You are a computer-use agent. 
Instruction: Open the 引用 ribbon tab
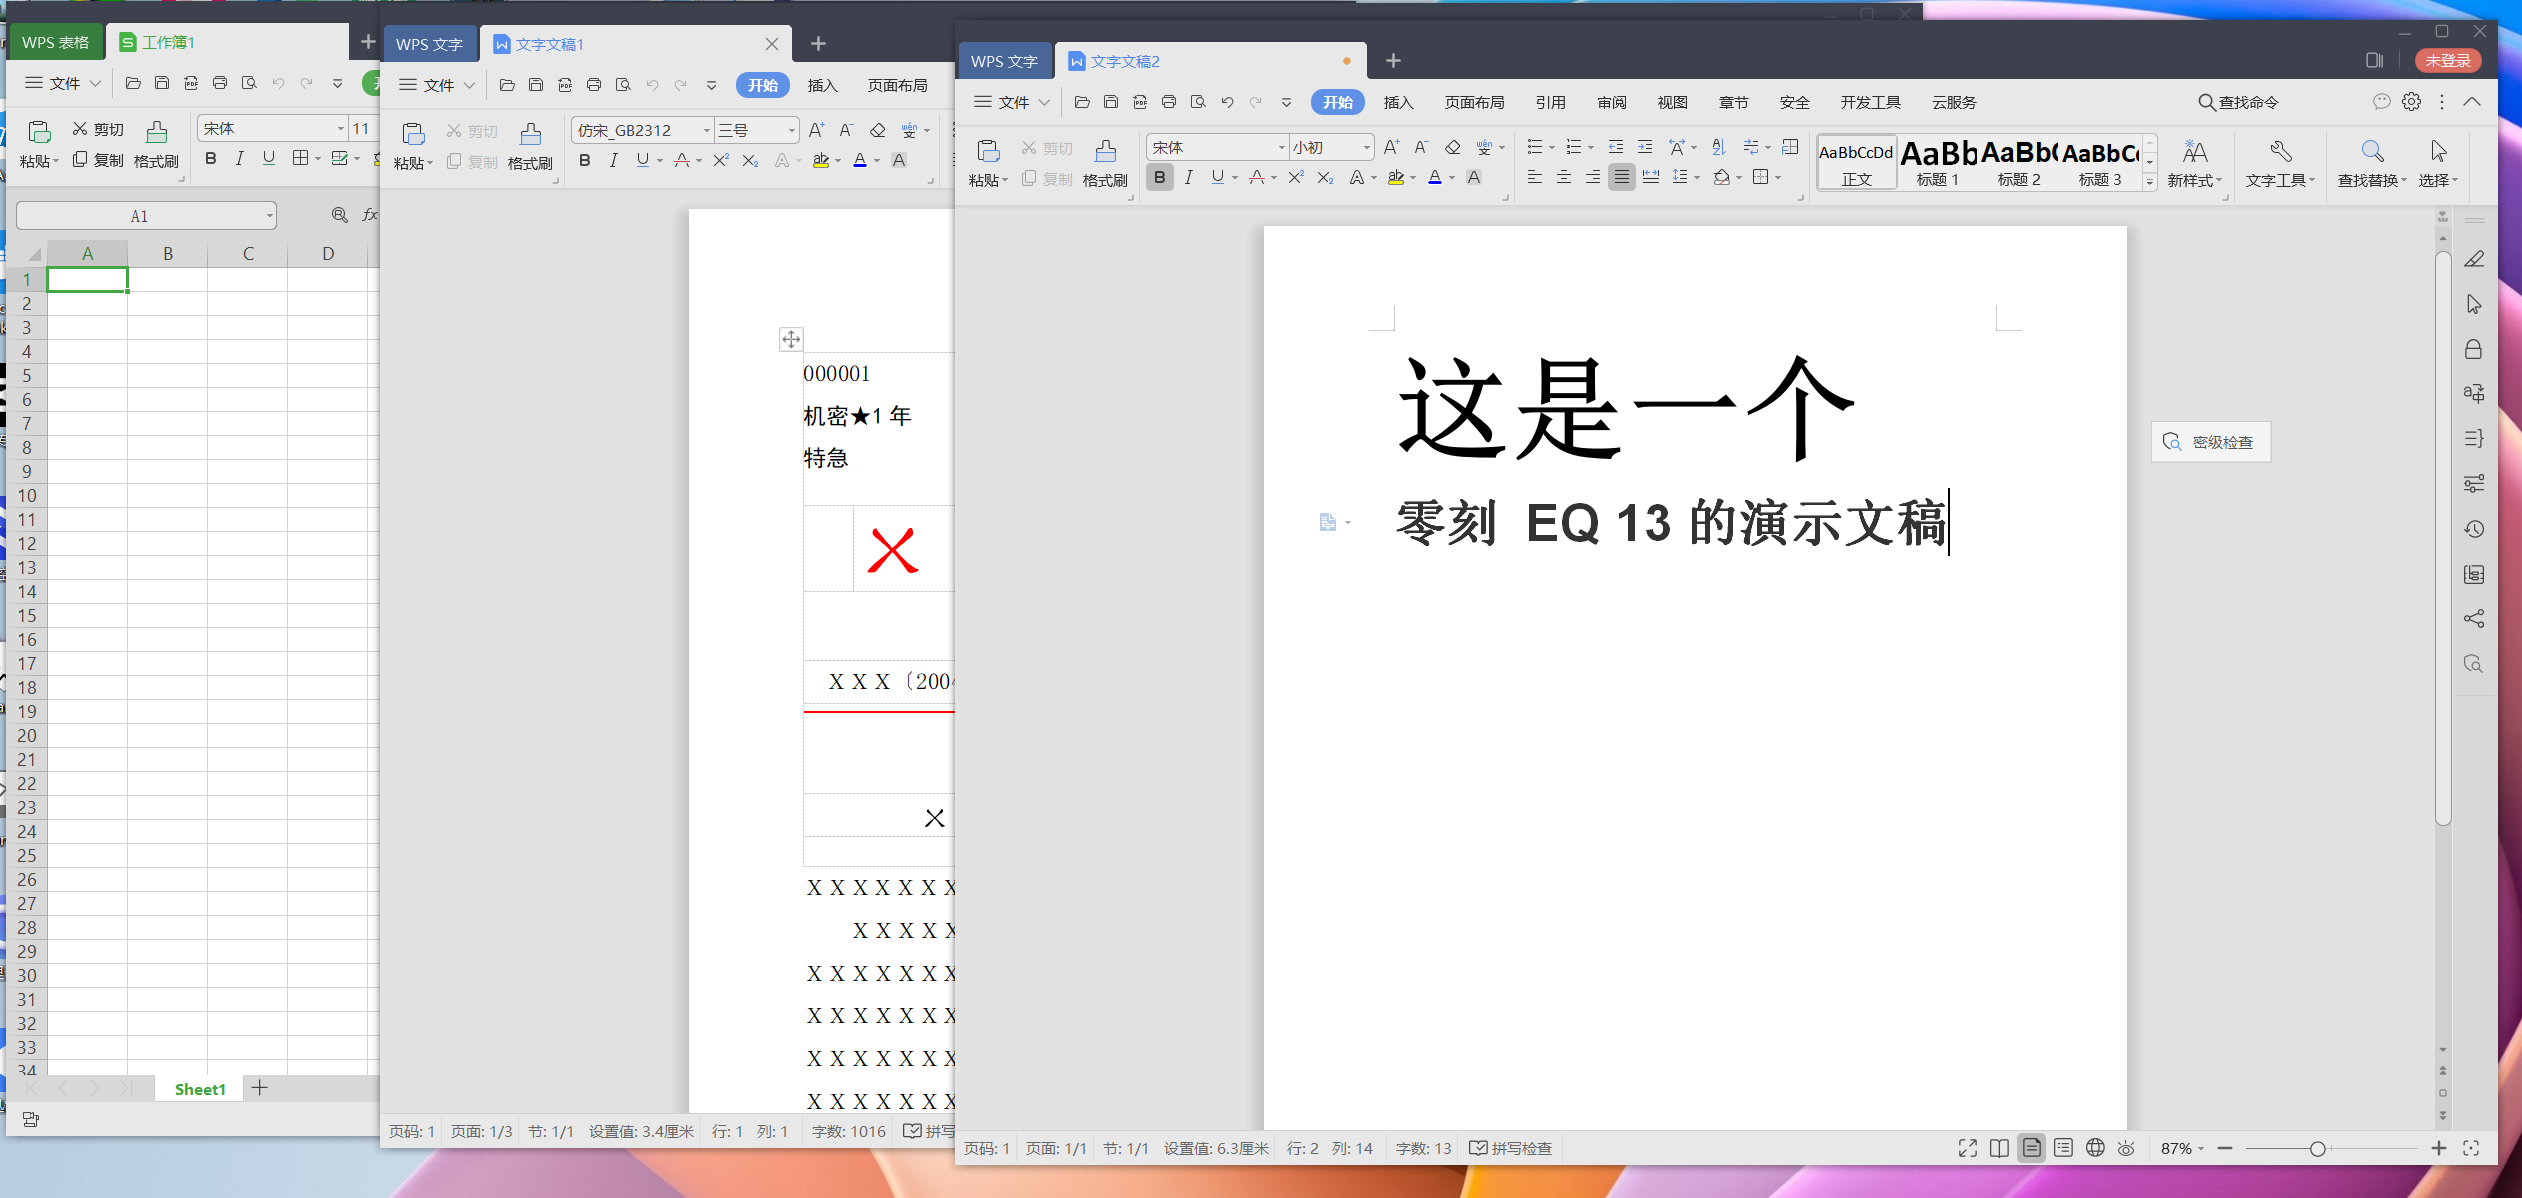[1550, 102]
